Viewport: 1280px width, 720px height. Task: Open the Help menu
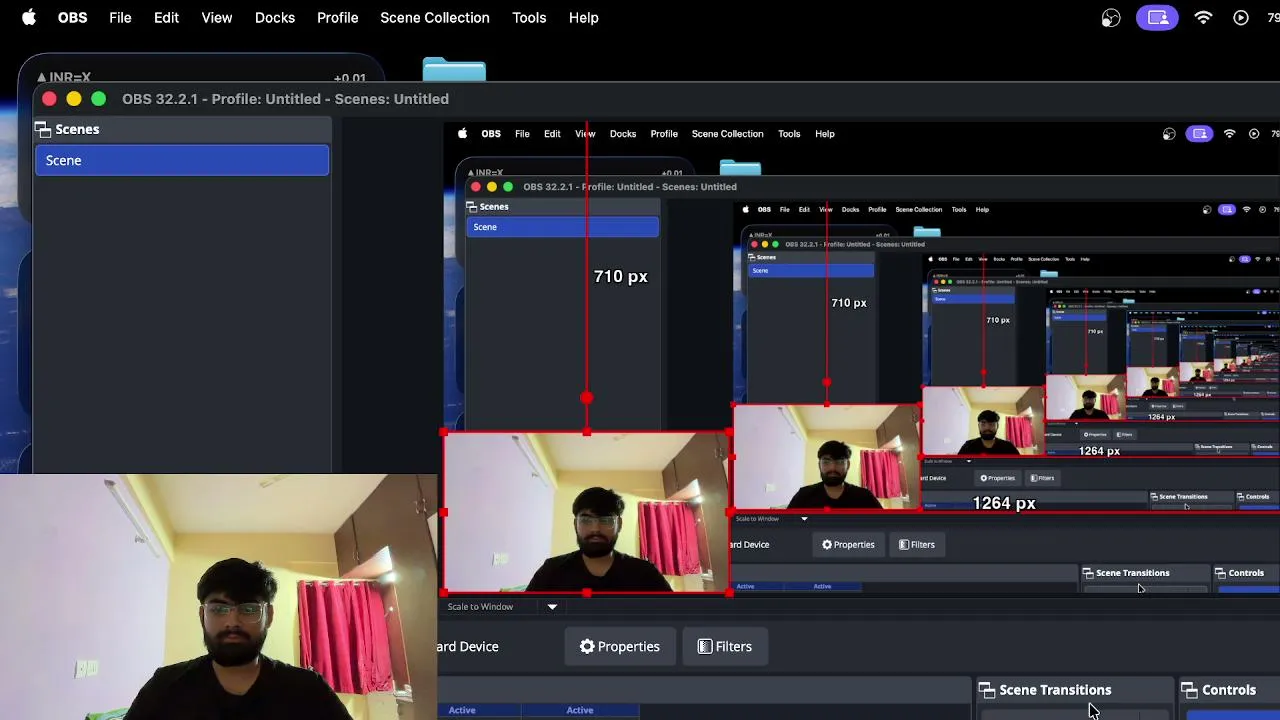pyautogui.click(x=584, y=17)
